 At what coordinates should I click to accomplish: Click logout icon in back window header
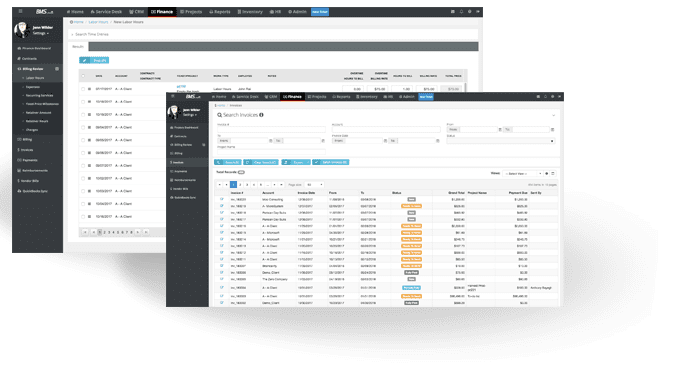[x=478, y=12]
